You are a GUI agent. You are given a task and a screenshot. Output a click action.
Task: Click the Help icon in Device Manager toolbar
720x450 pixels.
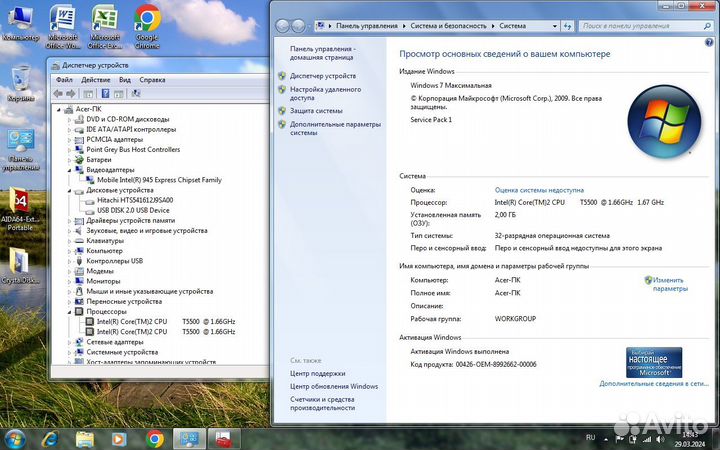click(105, 94)
